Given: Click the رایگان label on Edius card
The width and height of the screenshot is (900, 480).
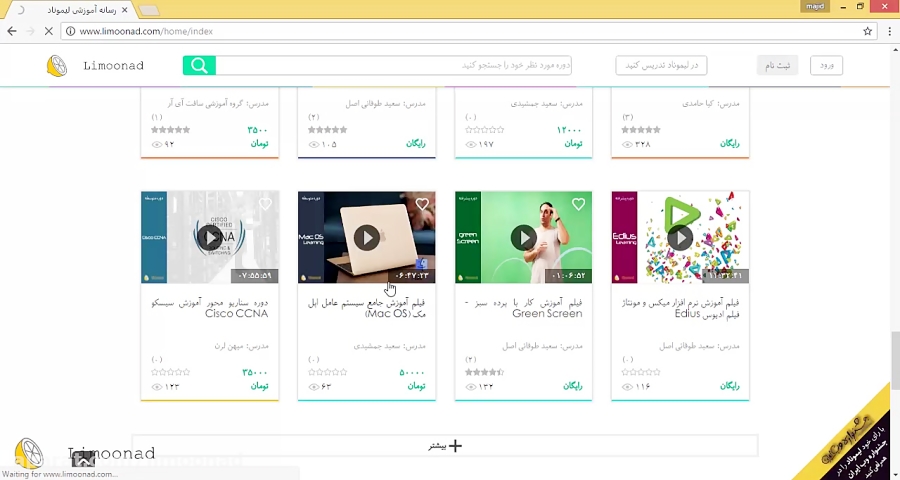Looking at the screenshot, I should 730,386.
